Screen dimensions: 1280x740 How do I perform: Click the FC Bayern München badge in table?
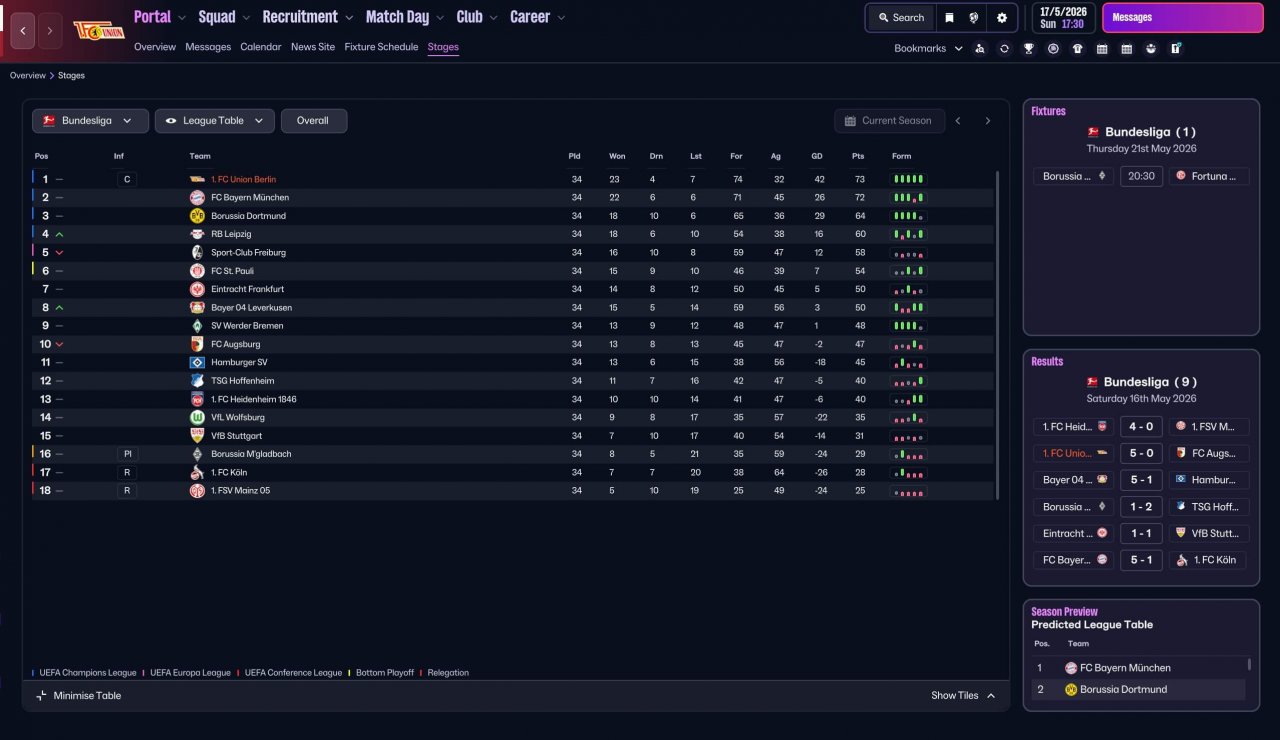pyautogui.click(x=197, y=198)
